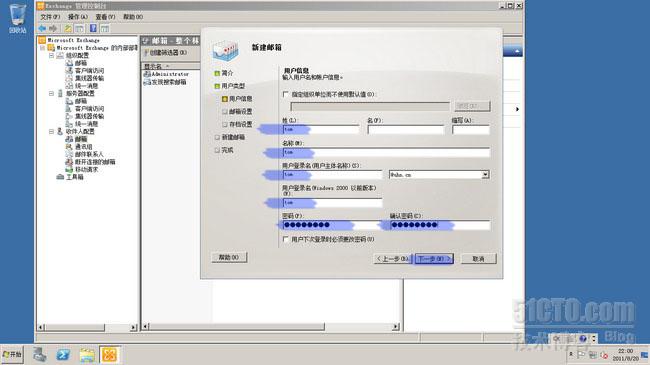Collapse the 组织配置 tree node
Screen dimensions: 650x365
tap(51, 55)
